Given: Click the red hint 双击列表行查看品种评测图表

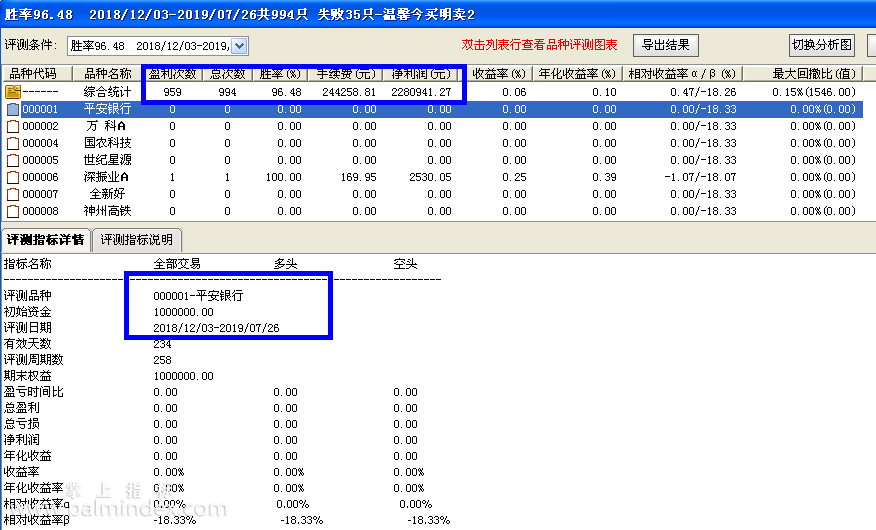Looking at the screenshot, I should [x=540, y=45].
